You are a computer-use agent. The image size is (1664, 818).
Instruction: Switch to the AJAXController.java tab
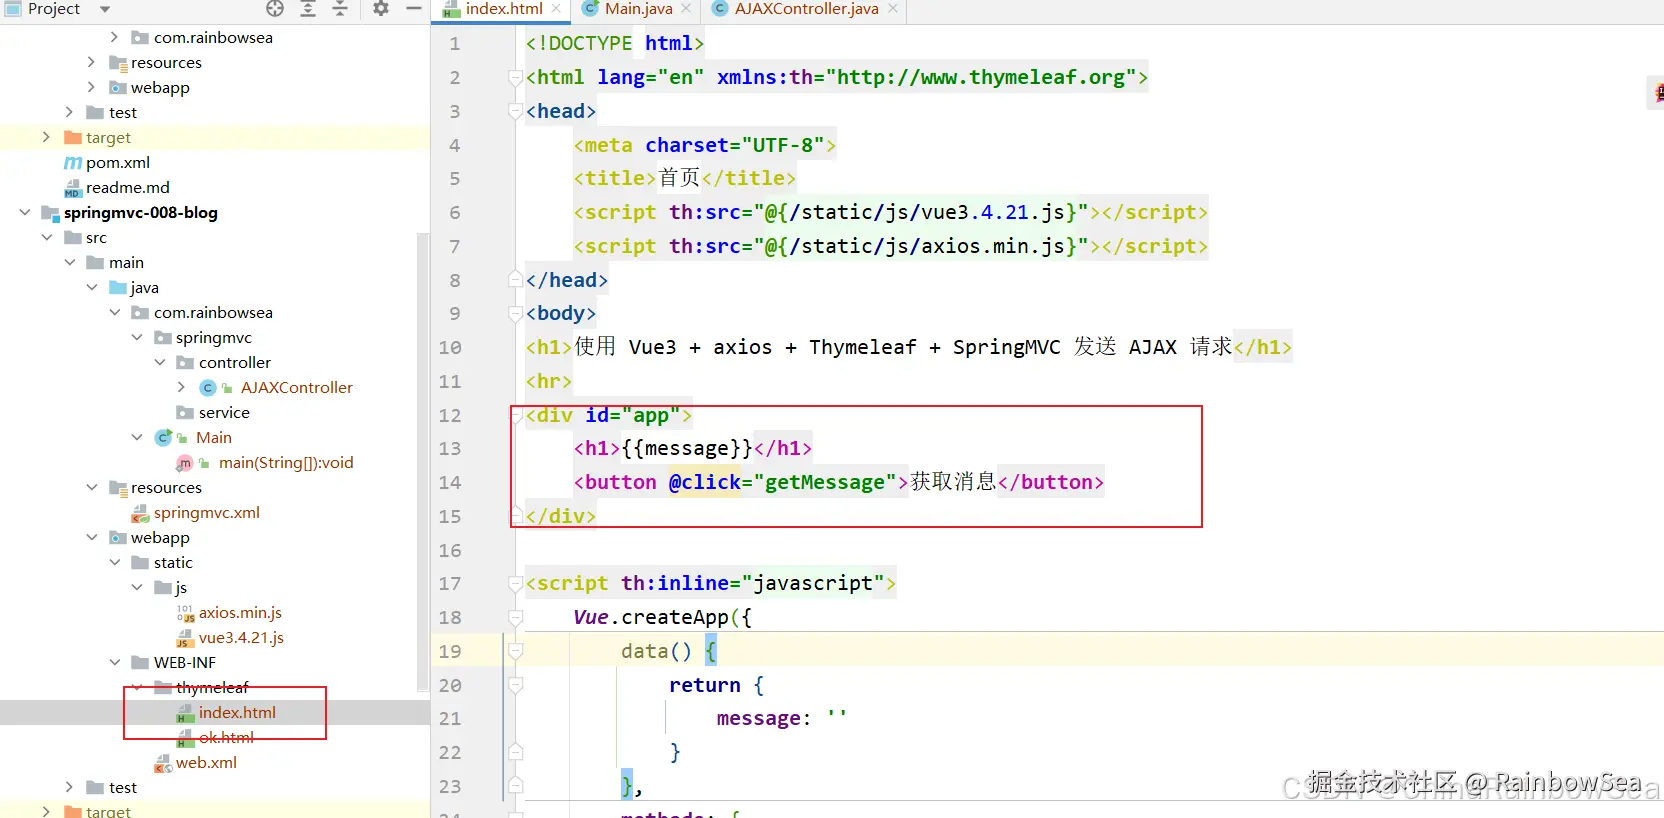pos(805,9)
